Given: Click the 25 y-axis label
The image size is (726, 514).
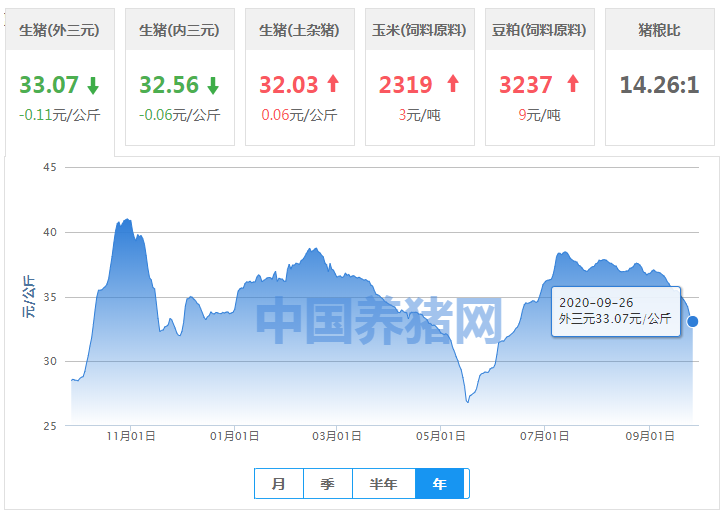Looking at the screenshot, I should (50, 426).
